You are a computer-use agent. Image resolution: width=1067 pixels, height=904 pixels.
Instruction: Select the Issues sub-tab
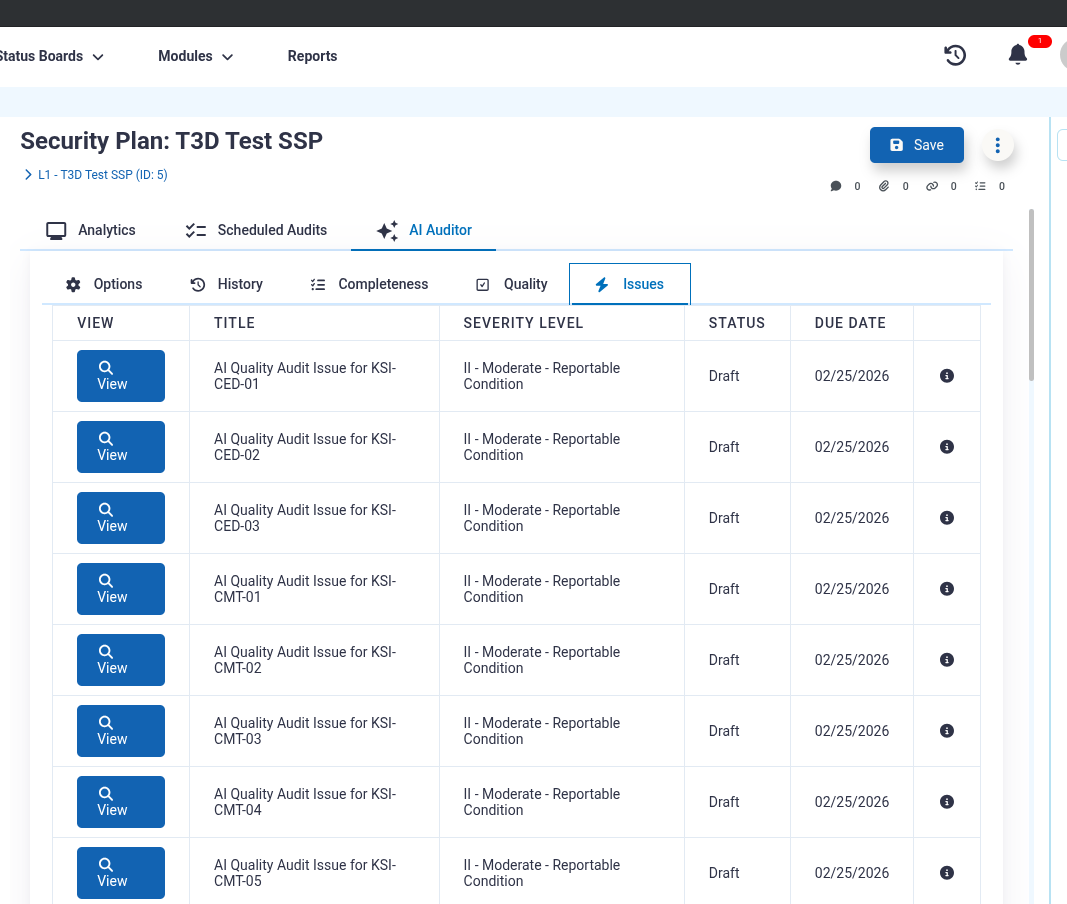coord(630,284)
